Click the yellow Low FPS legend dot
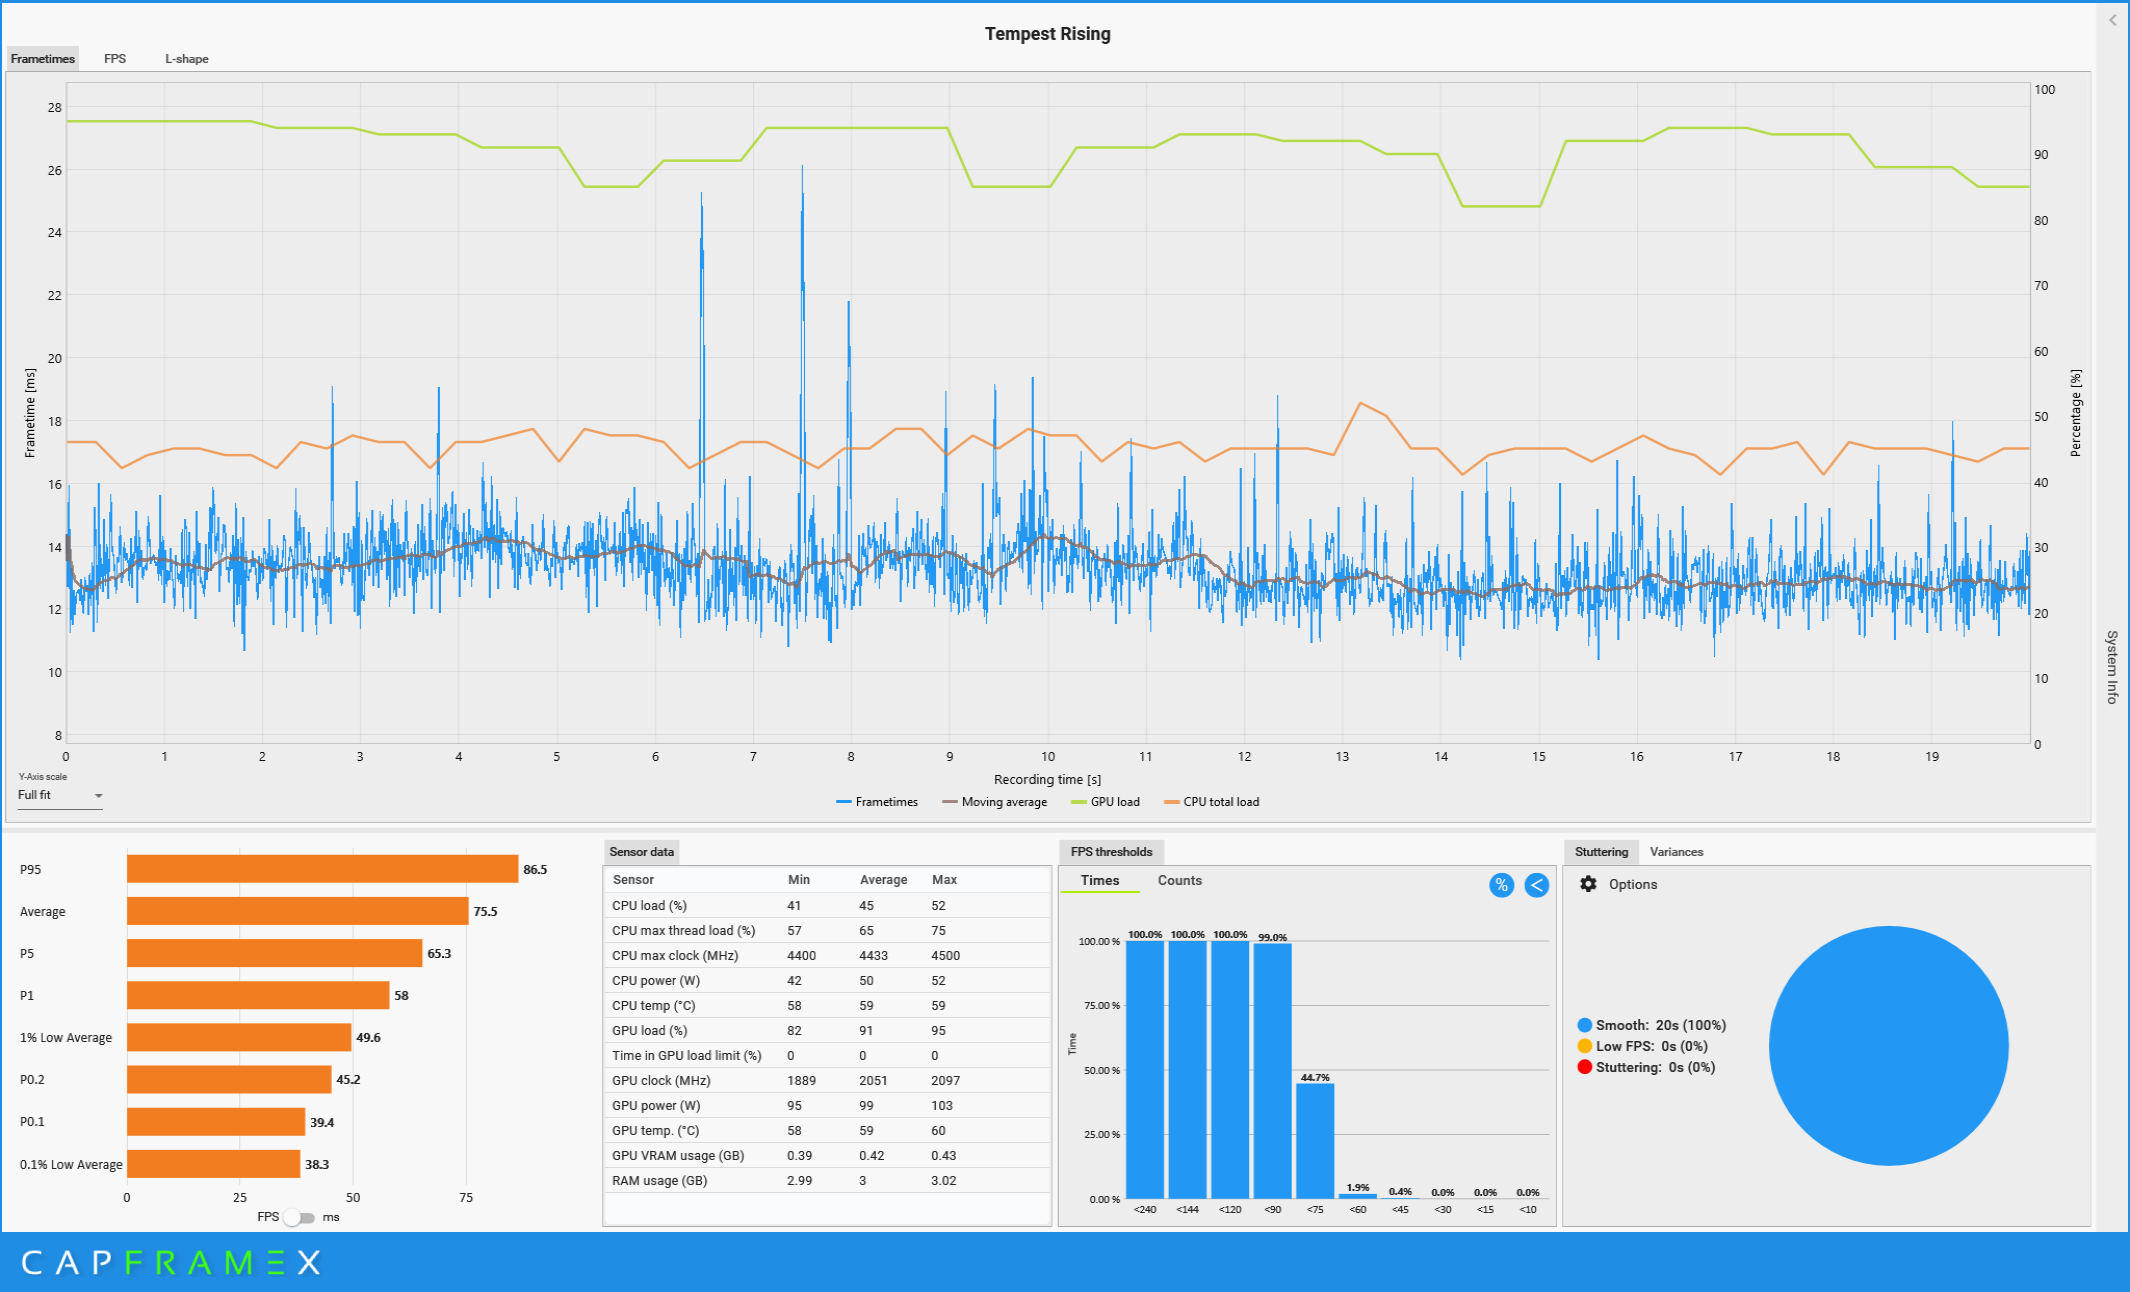 (1583, 1046)
